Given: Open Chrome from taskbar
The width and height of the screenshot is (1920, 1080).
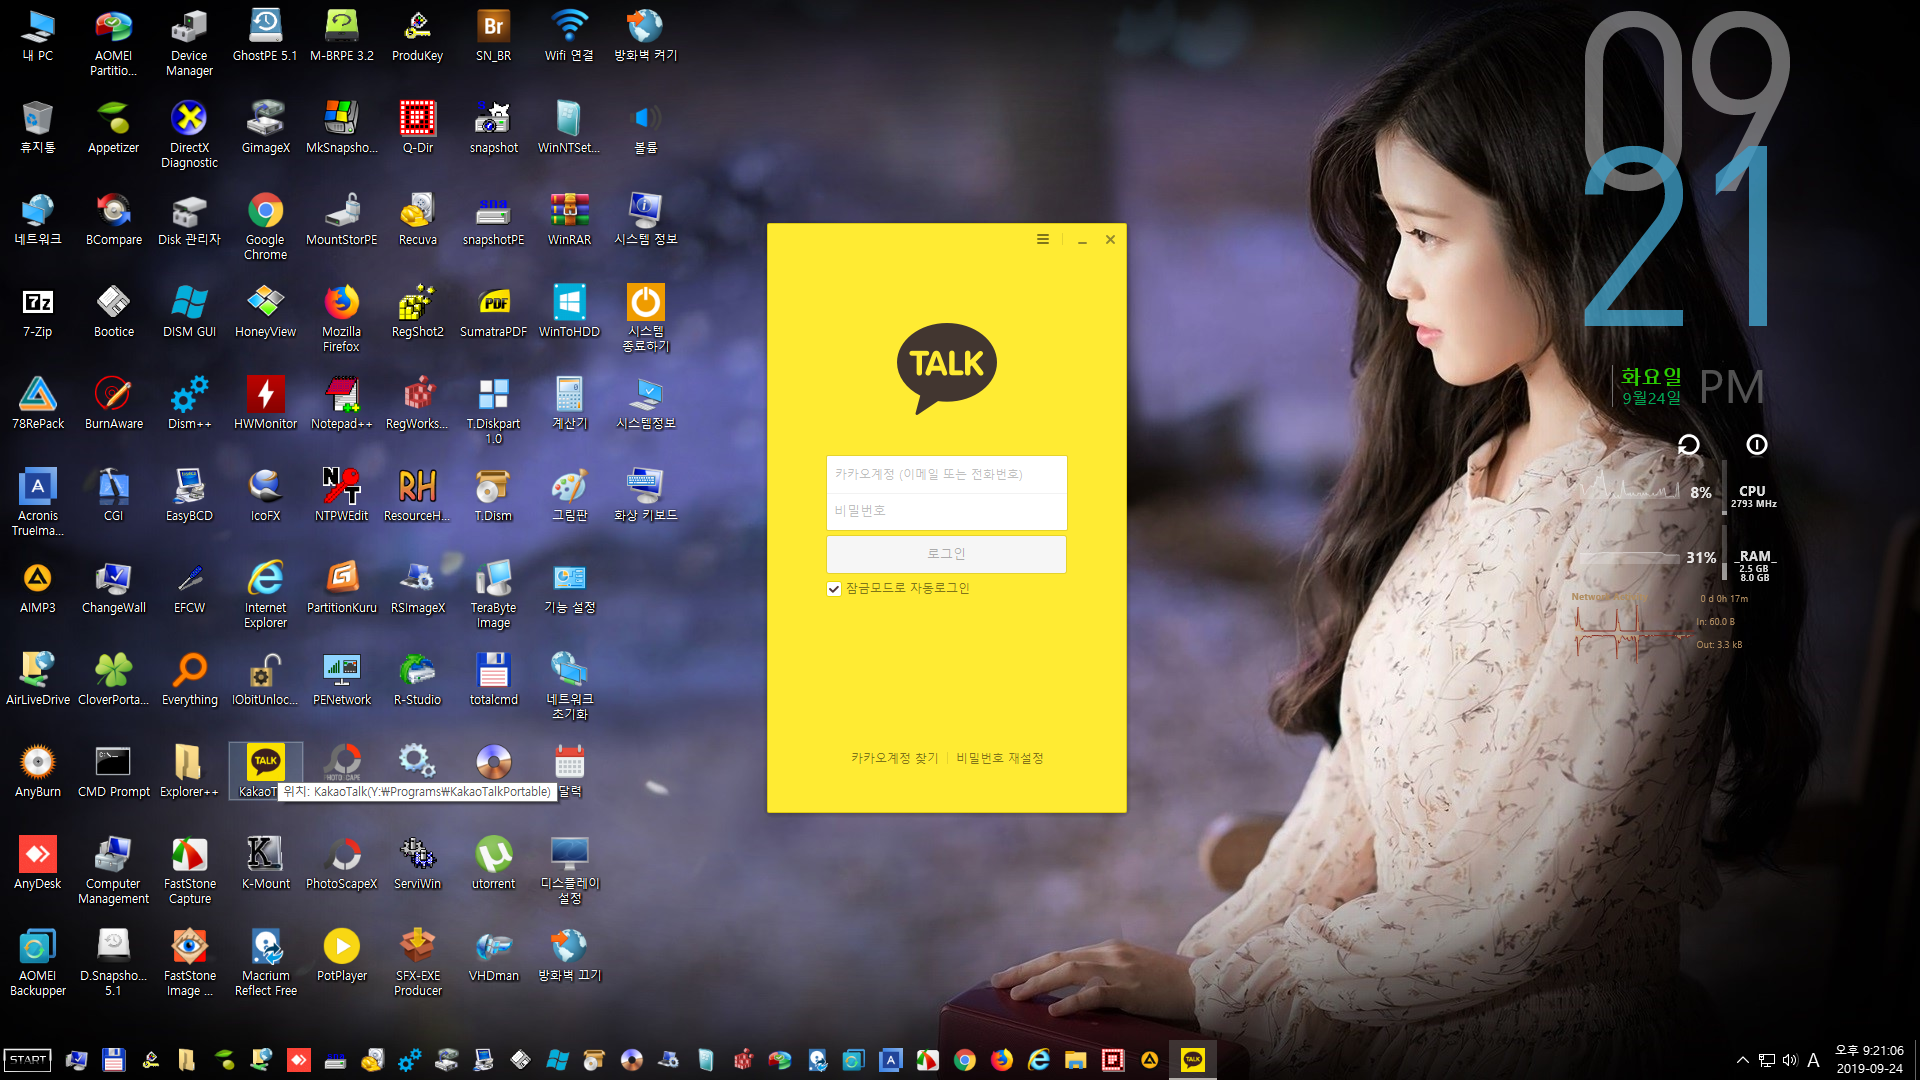Looking at the screenshot, I should [x=965, y=1060].
